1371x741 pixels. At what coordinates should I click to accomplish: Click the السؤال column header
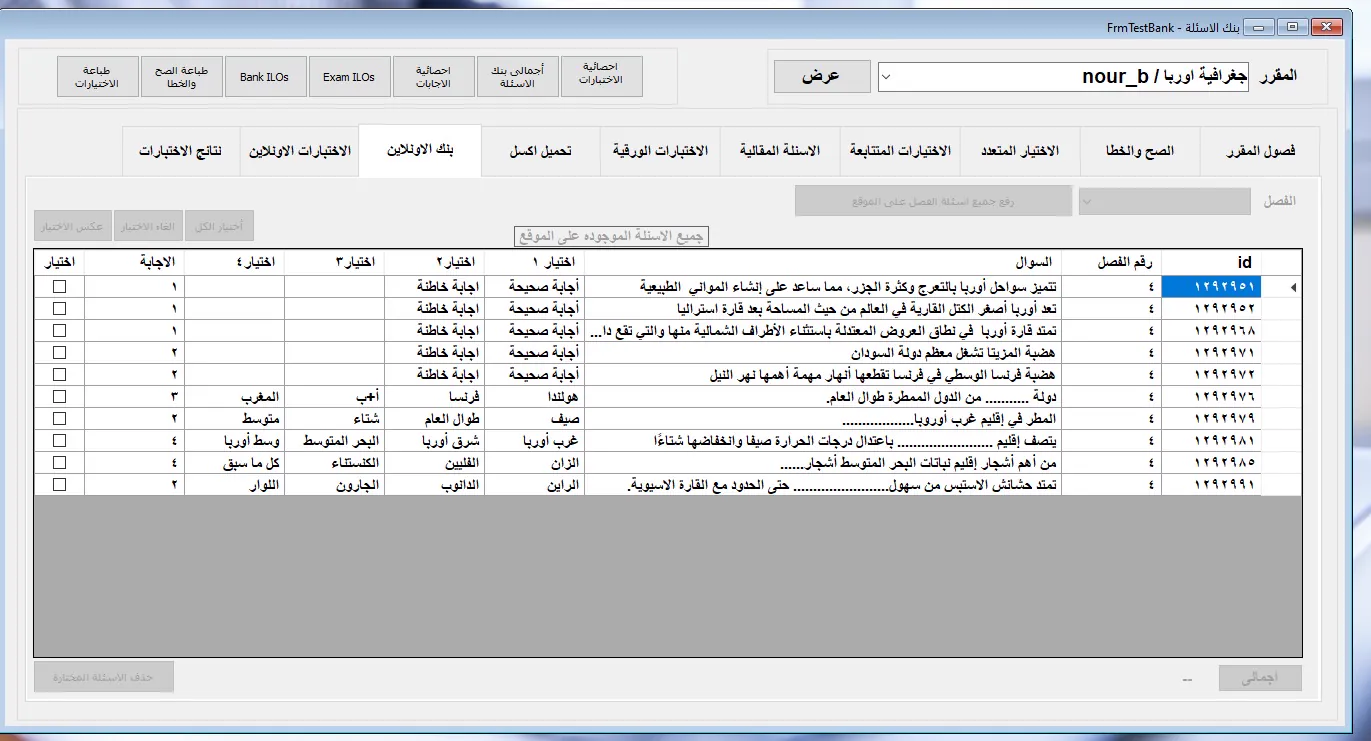click(x=822, y=262)
